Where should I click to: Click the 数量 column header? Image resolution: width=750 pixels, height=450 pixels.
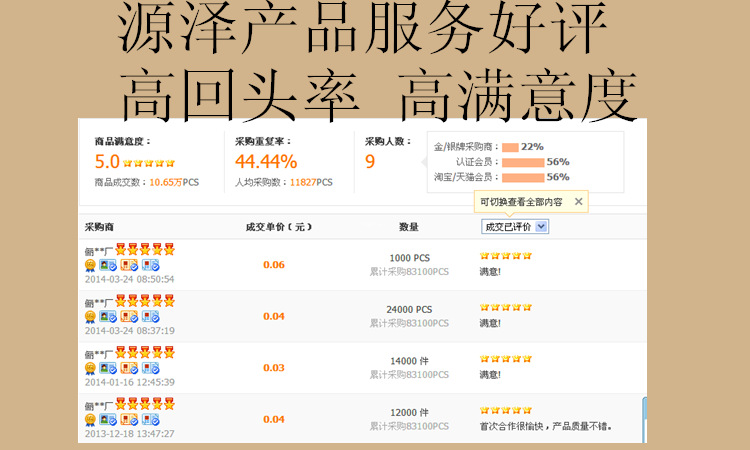coord(409,227)
